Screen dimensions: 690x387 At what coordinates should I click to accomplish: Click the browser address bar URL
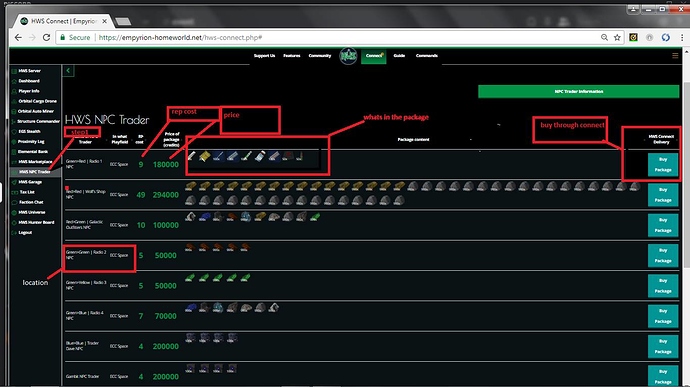tap(180, 38)
